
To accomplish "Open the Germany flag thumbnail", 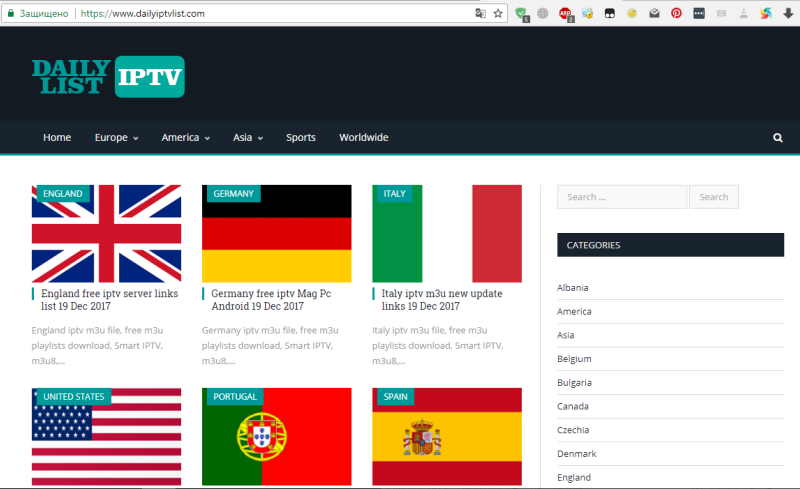I will [277, 234].
